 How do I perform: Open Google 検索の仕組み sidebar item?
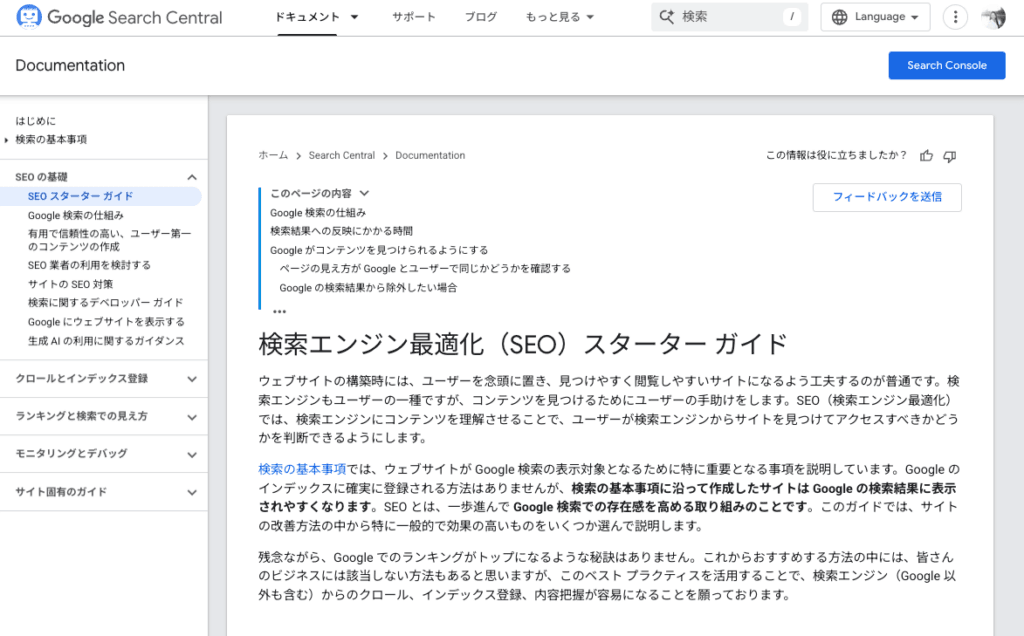pos(76,215)
